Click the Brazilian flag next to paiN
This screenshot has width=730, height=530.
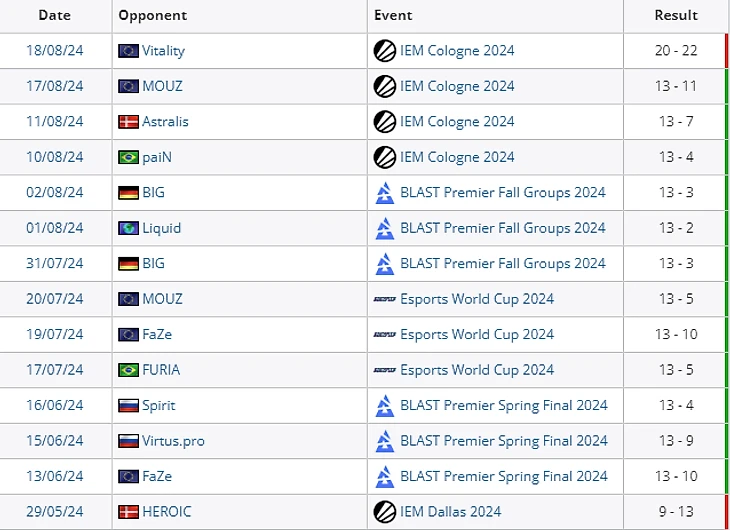tap(128, 157)
